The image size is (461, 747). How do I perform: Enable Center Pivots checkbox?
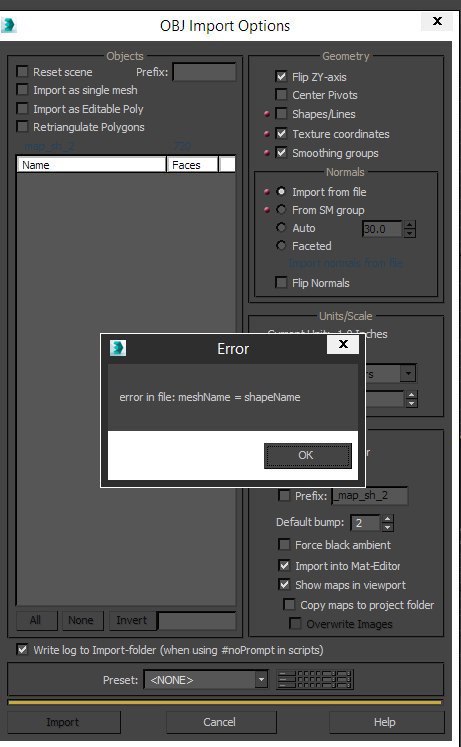pos(281,94)
